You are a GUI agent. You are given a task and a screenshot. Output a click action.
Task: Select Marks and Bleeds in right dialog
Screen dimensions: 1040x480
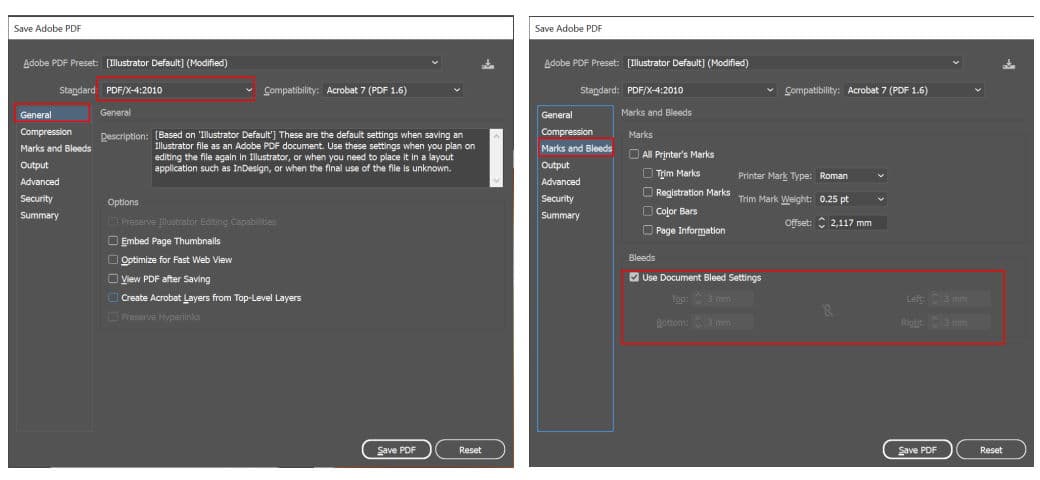tap(576, 149)
